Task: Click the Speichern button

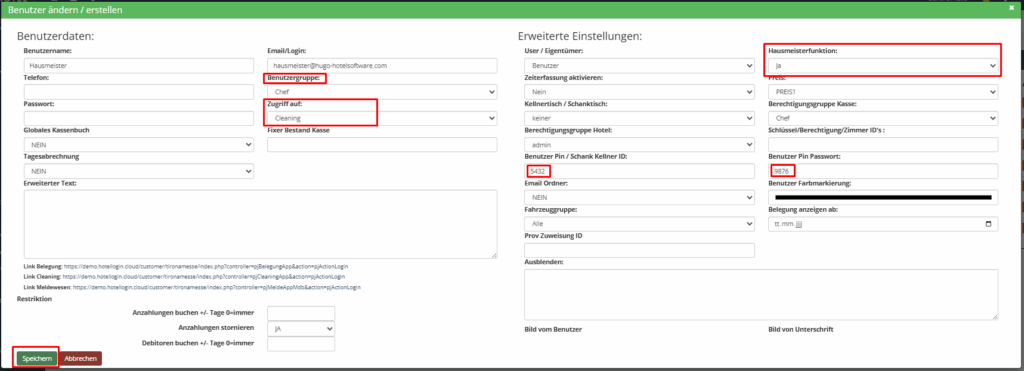Action: [37, 359]
